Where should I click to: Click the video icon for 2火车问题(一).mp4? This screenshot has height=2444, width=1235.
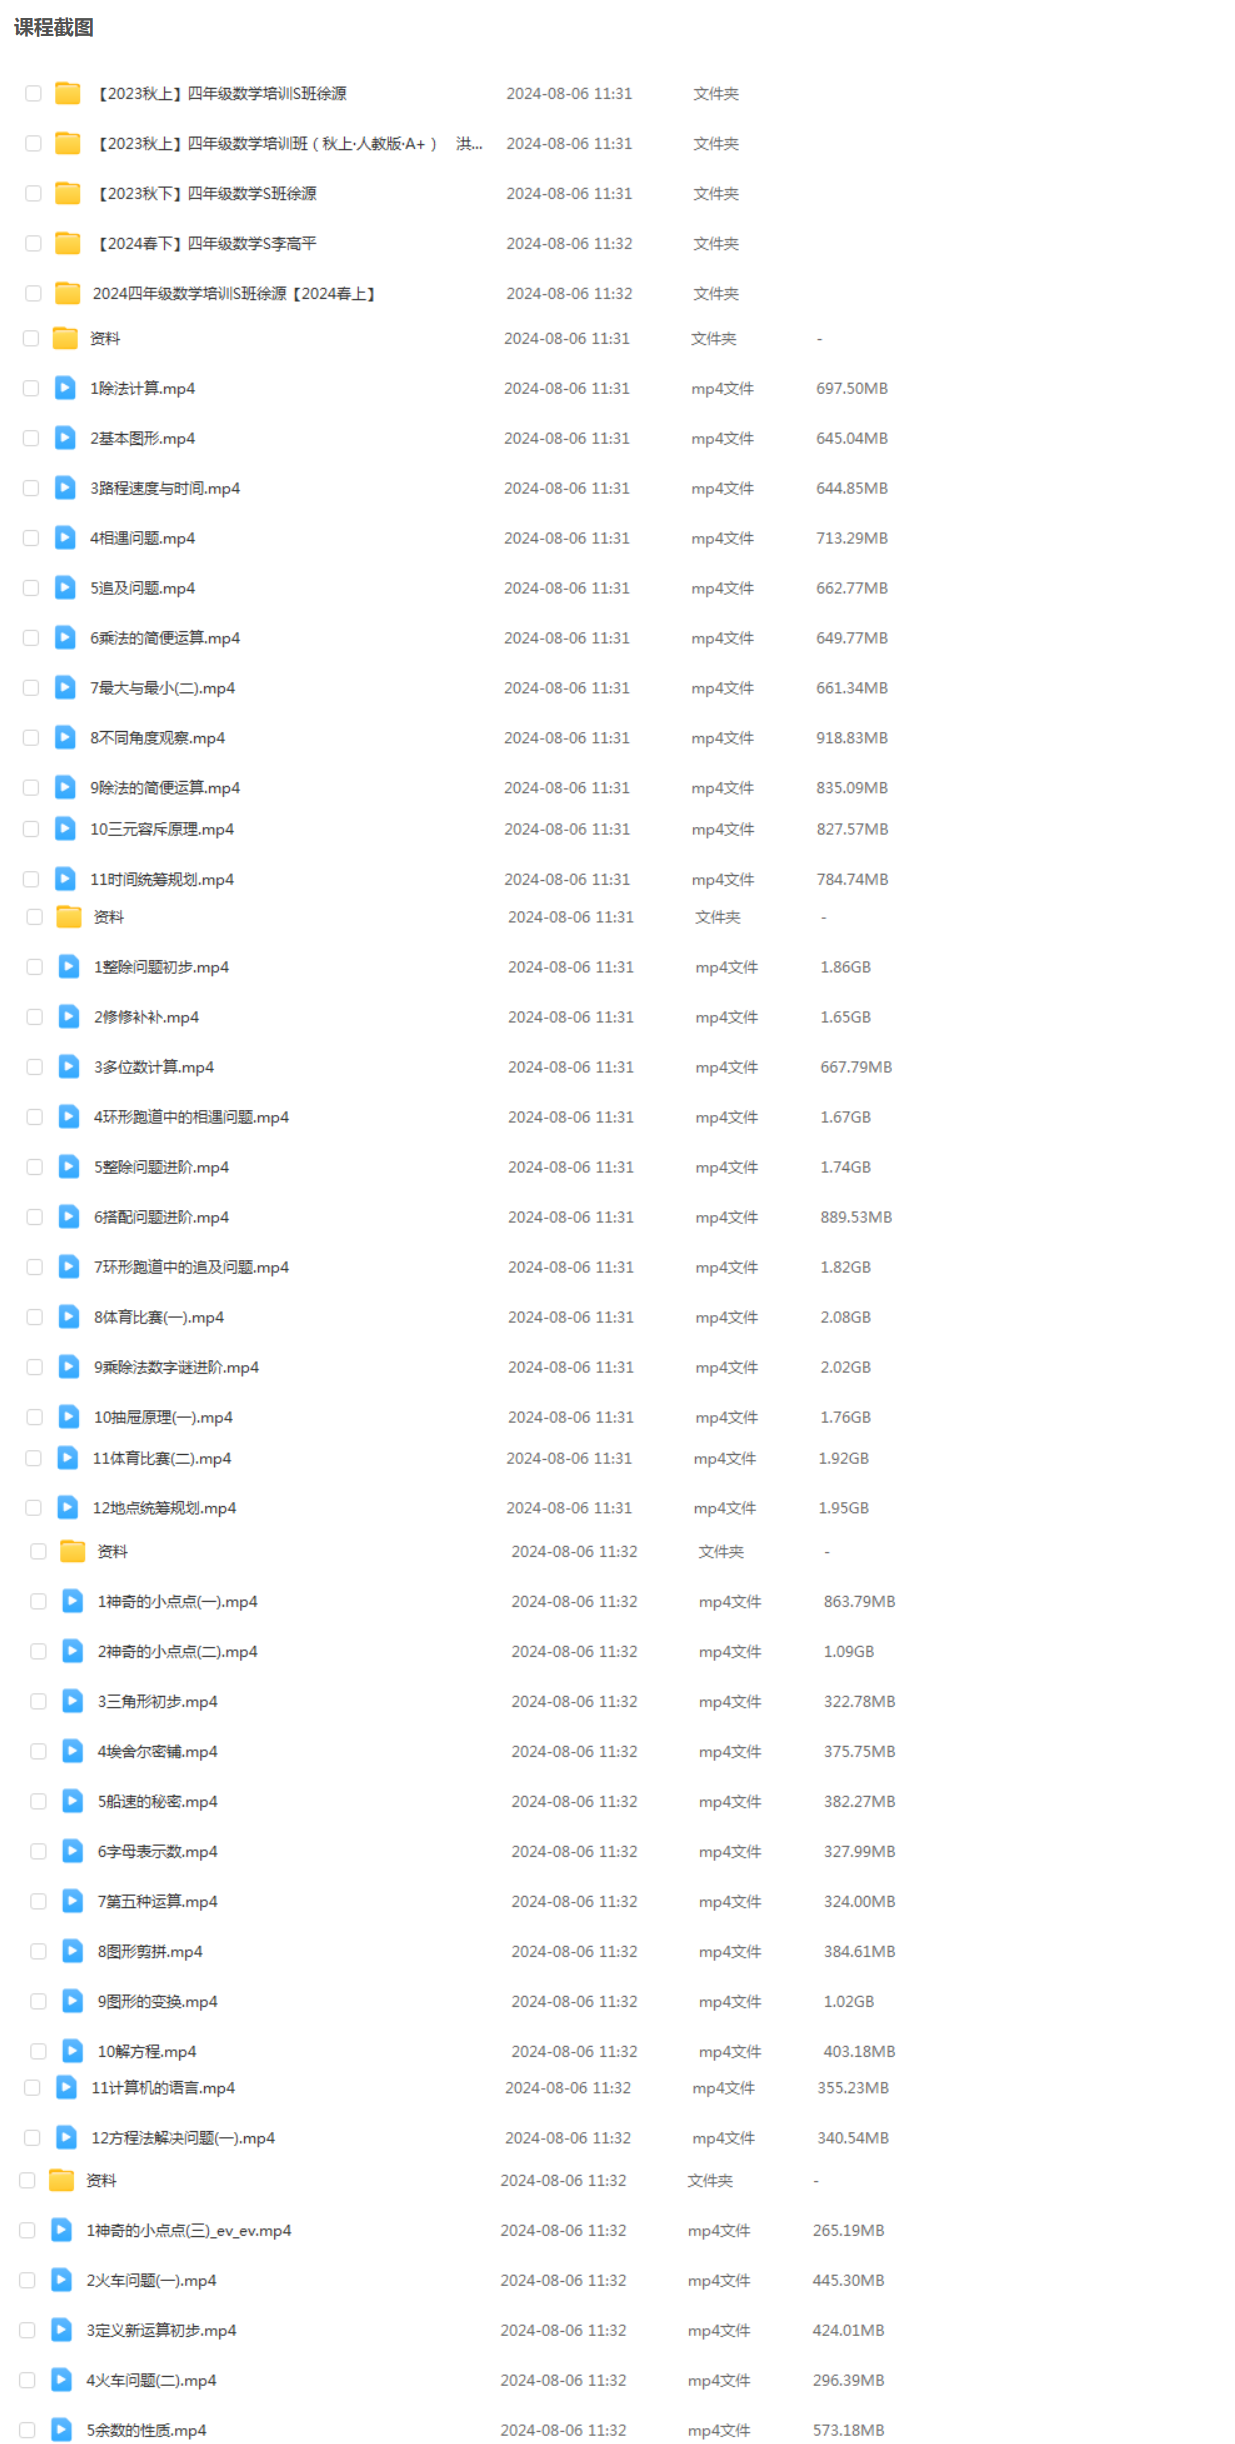[x=61, y=2281]
